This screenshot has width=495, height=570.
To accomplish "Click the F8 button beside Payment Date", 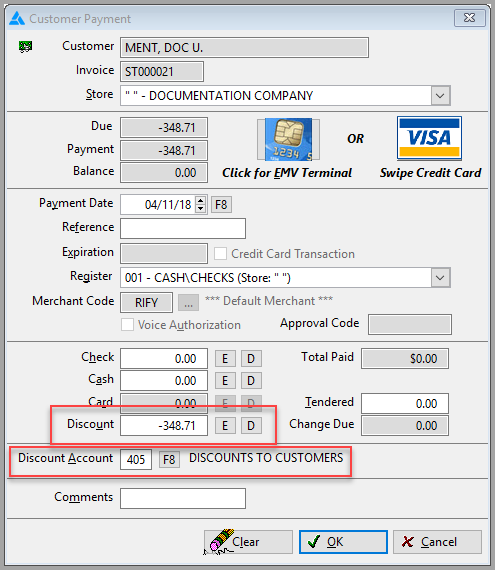I will pyautogui.click(x=221, y=205).
